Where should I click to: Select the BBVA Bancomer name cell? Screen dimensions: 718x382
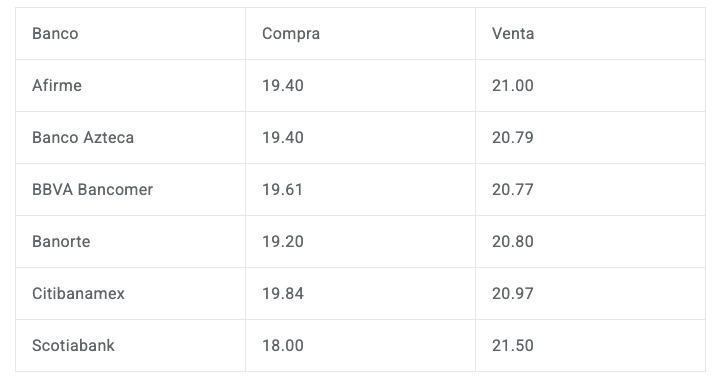point(131,190)
